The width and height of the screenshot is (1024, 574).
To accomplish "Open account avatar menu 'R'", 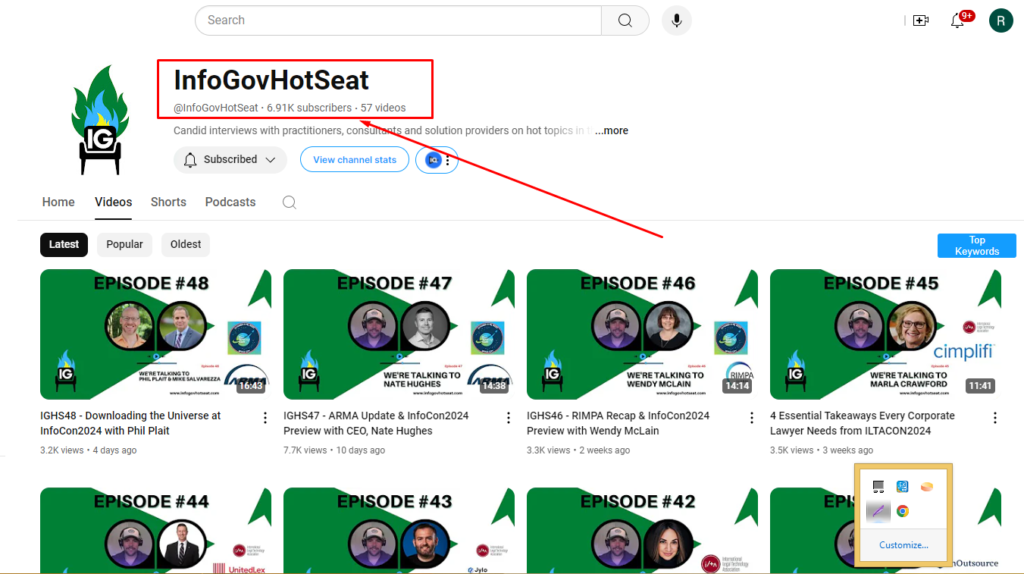I will click(x=1000, y=20).
